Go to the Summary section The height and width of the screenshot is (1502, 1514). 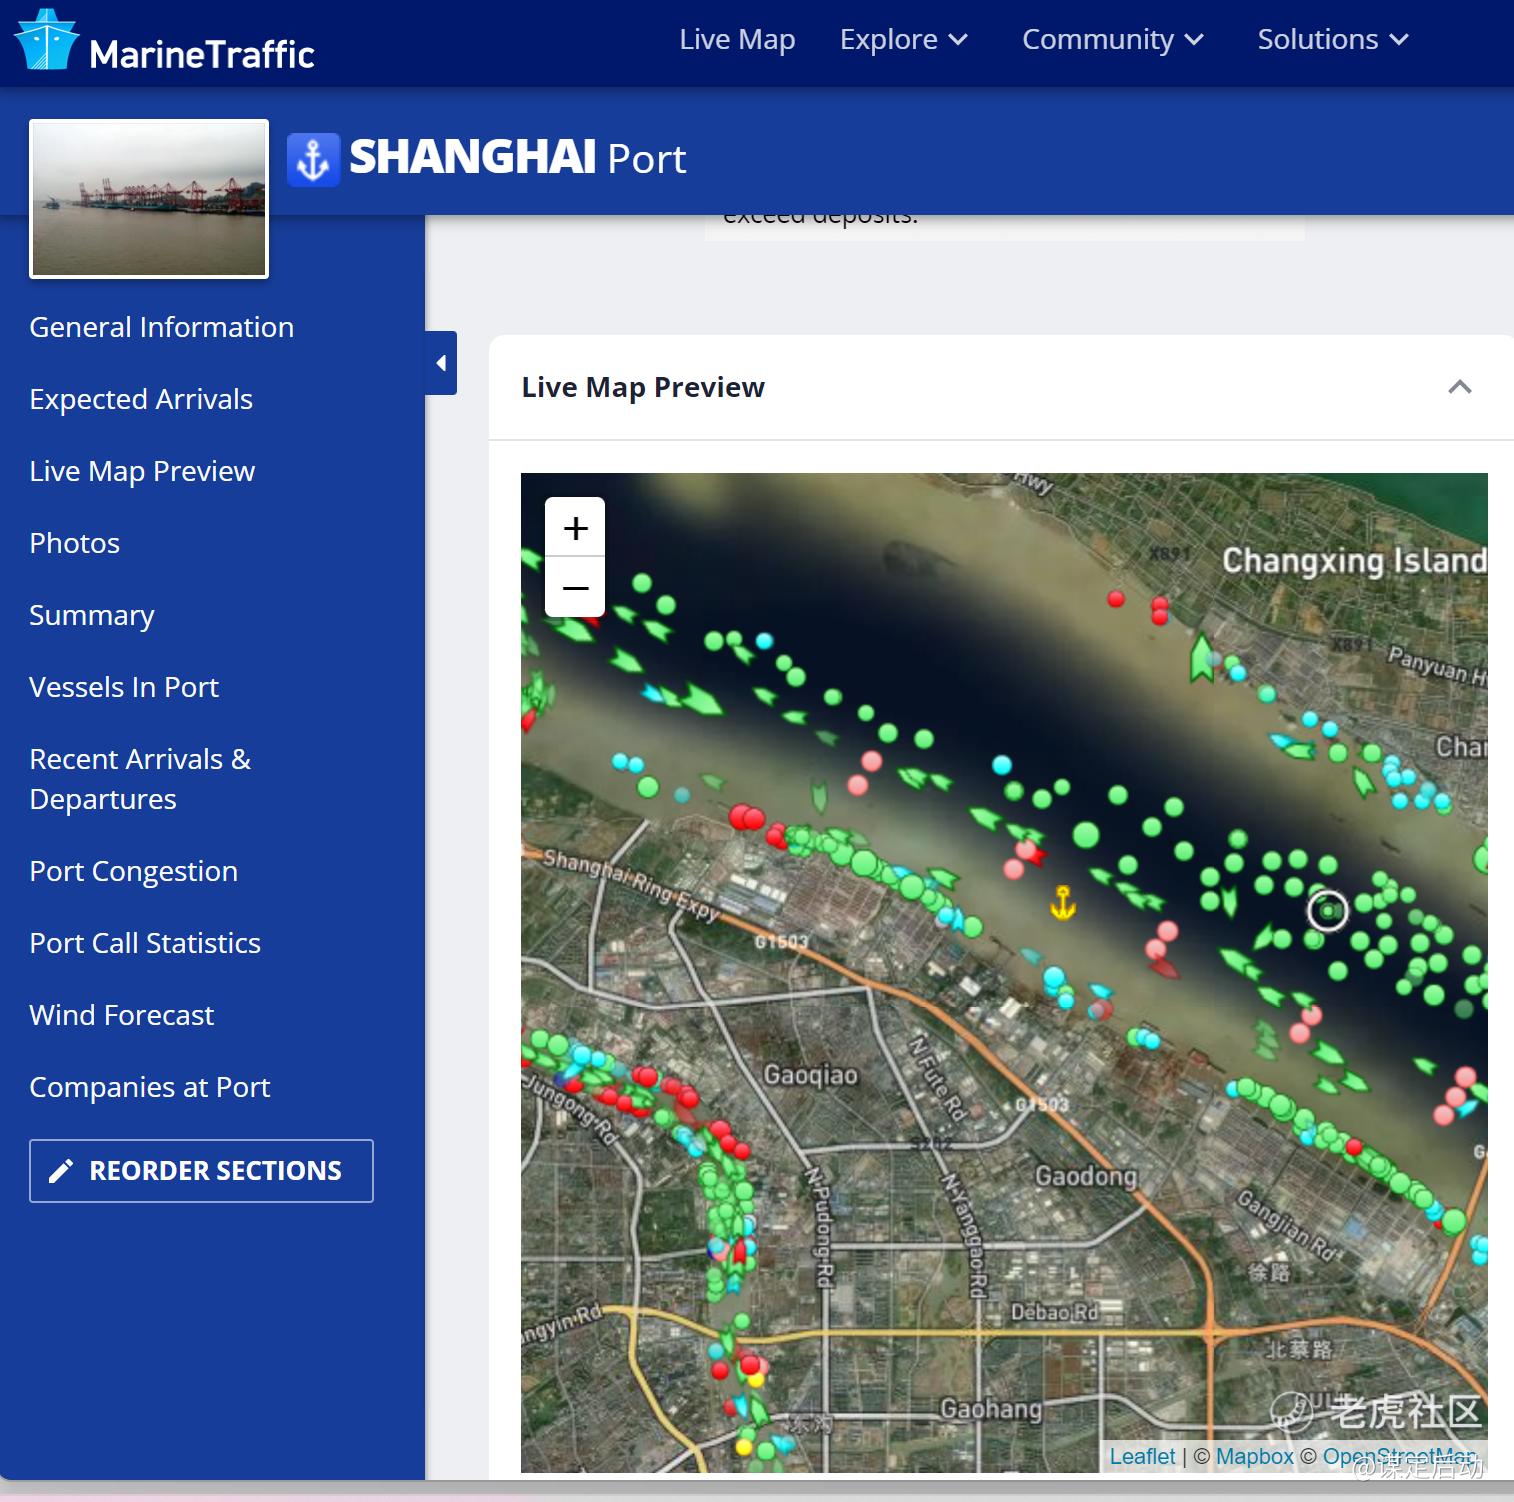click(x=92, y=615)
